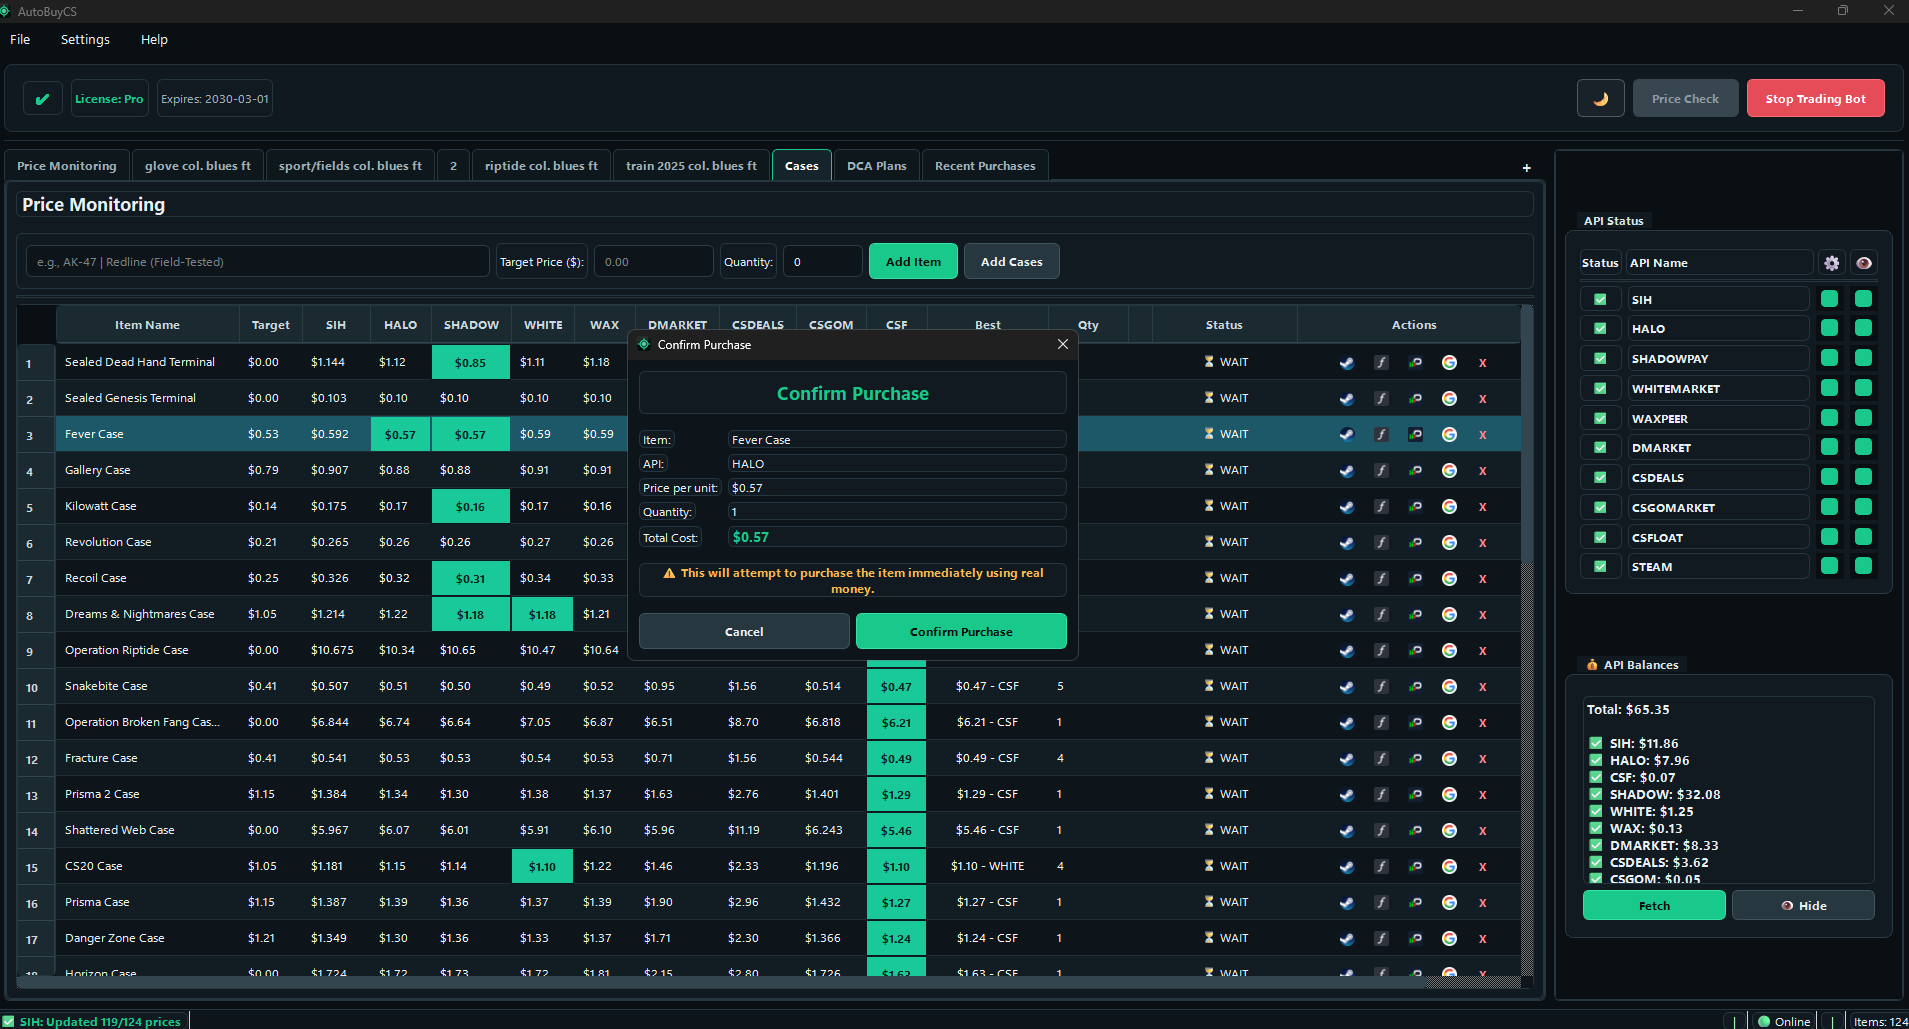Hide the API balances panel
Viewport: 1909px width, 1029px height.
pyautogui.click(x=1803, y=905)
